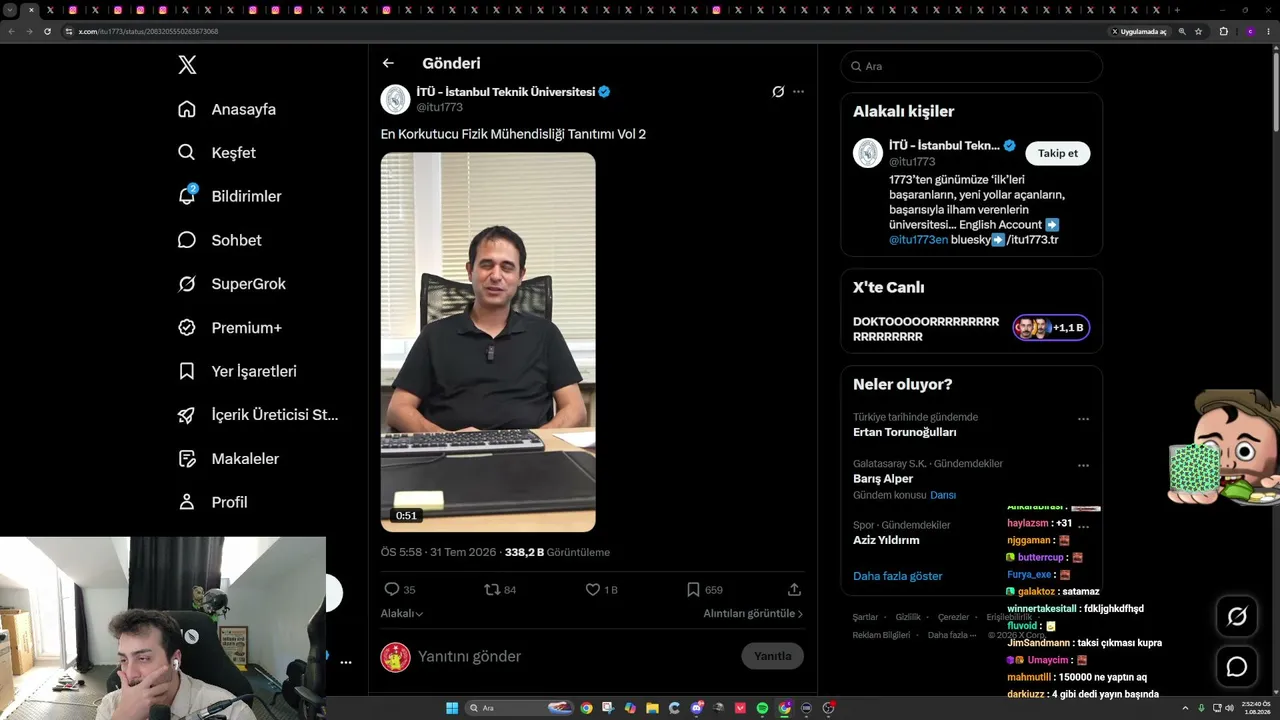Open the floating chat messages button
Screen dimensions: 1280x720
coord(1237,667)
